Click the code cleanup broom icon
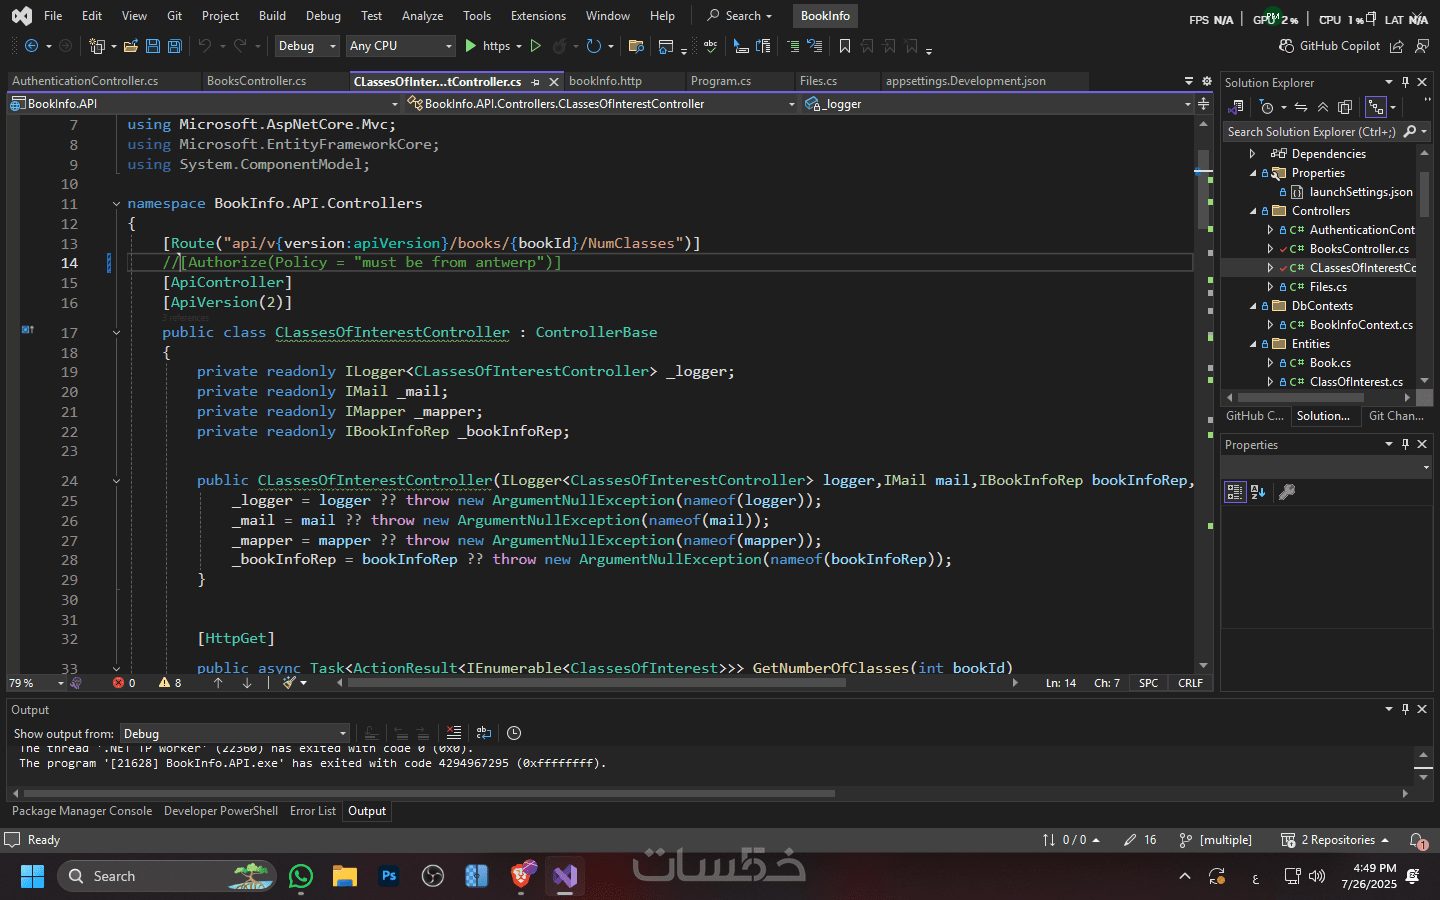 [289, 683]
